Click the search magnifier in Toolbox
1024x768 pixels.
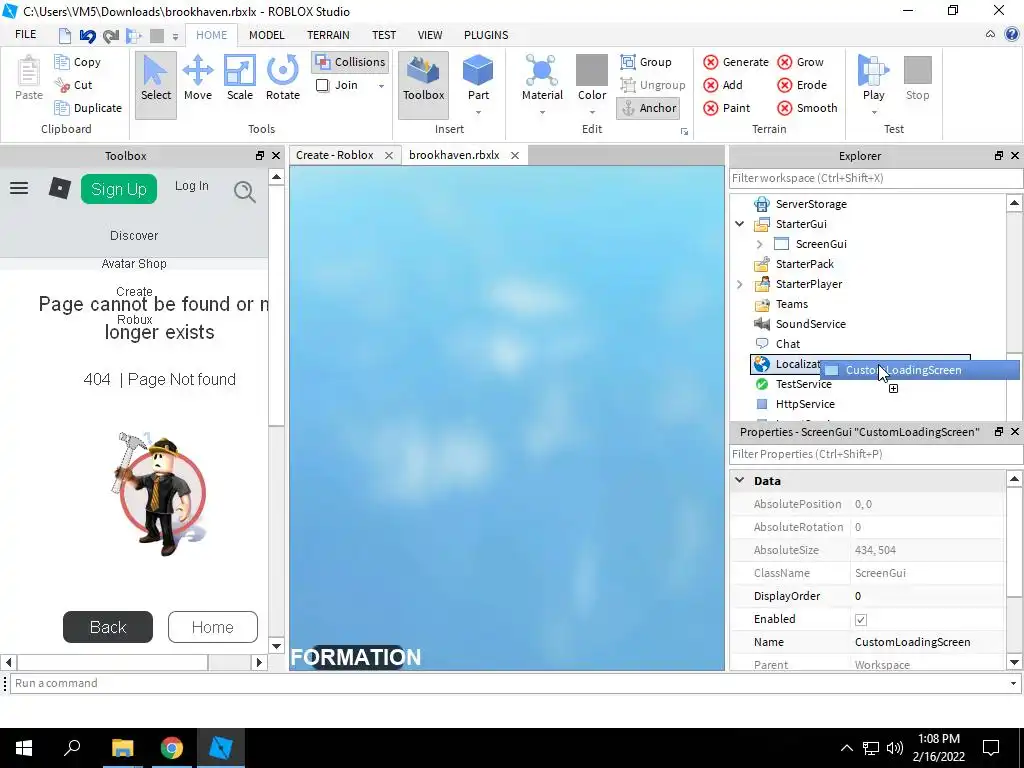[x=245, y=191]
